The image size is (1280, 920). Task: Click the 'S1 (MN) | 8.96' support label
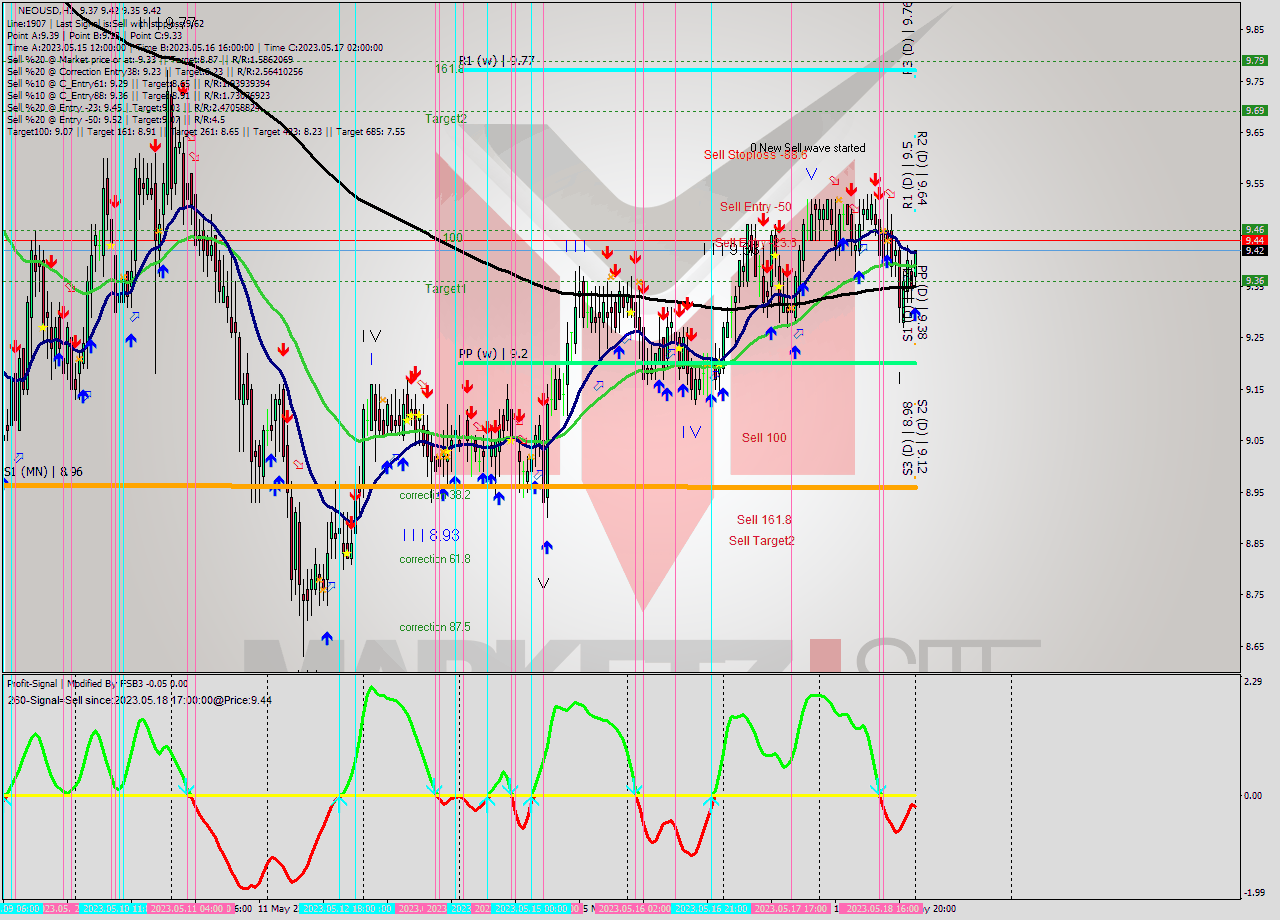43,471
